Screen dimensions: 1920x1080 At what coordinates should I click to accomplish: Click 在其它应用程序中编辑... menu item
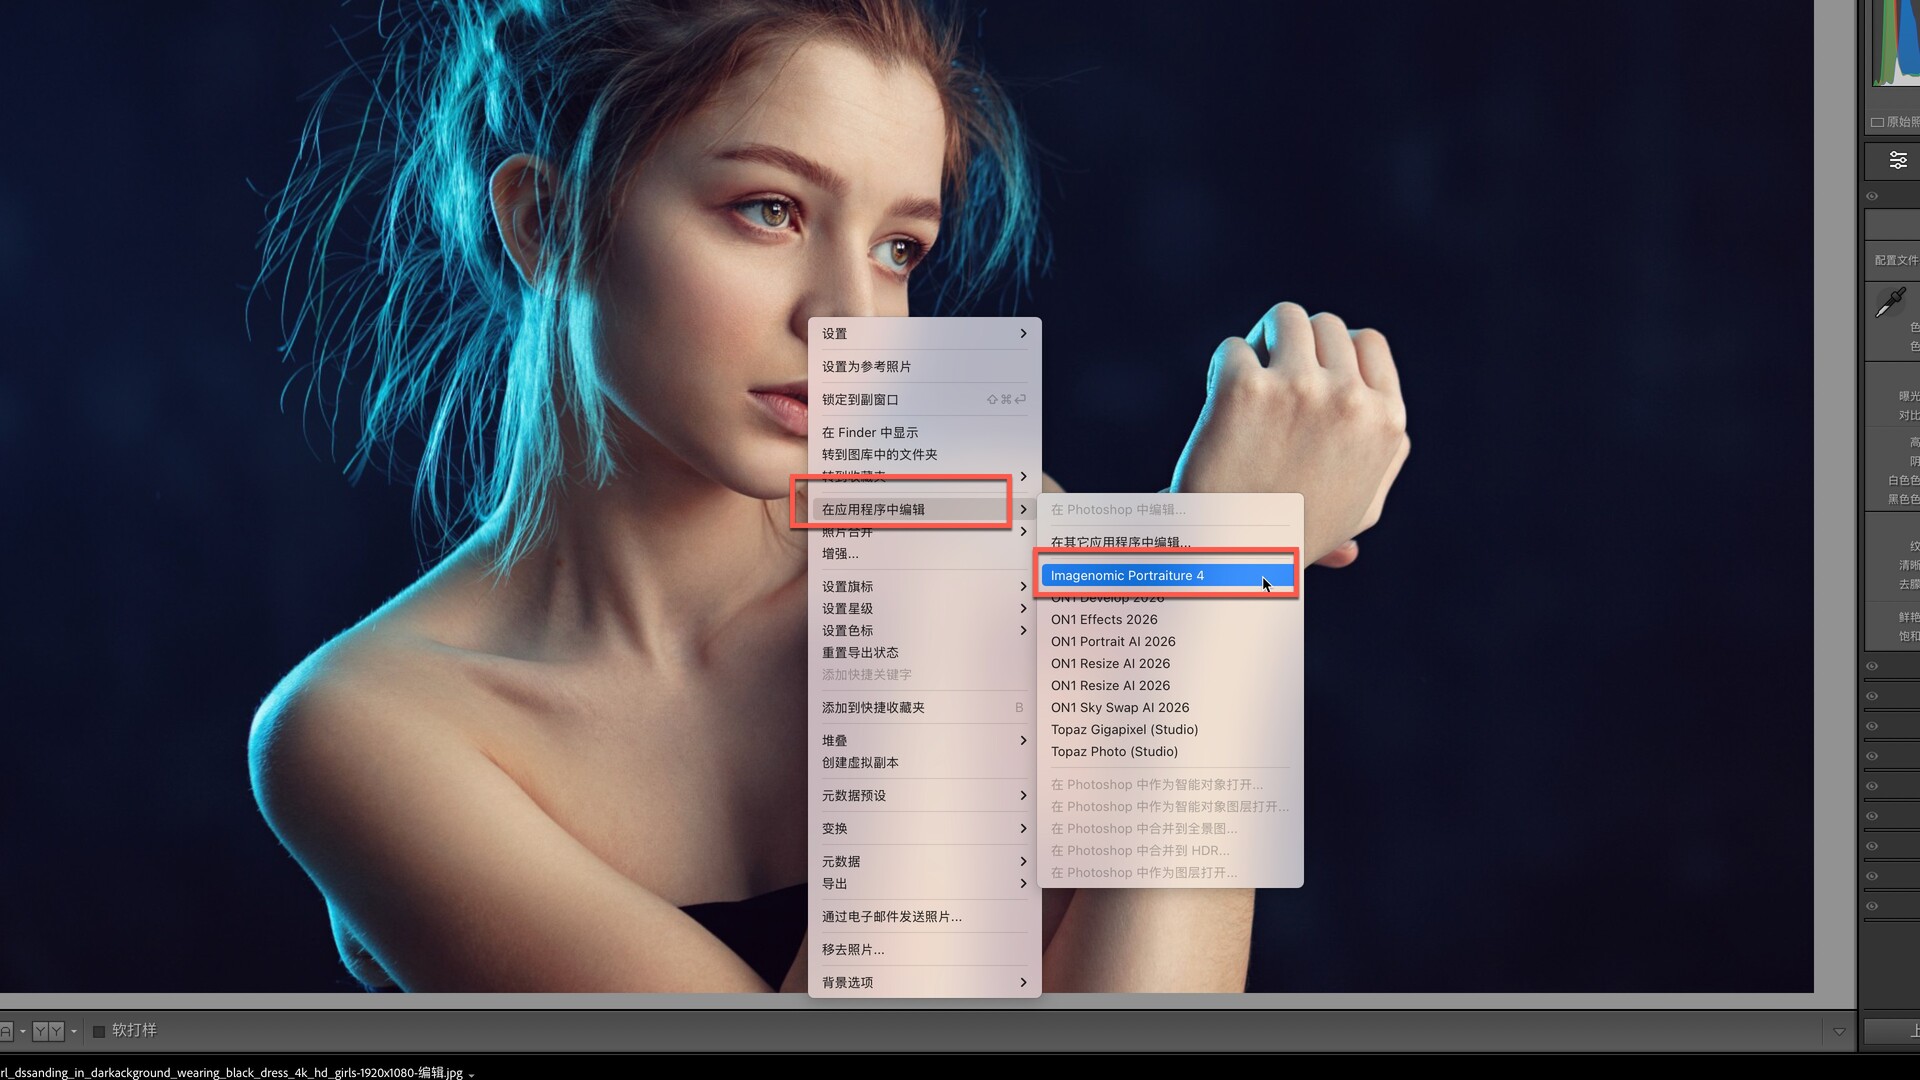tap(1120, 542)
